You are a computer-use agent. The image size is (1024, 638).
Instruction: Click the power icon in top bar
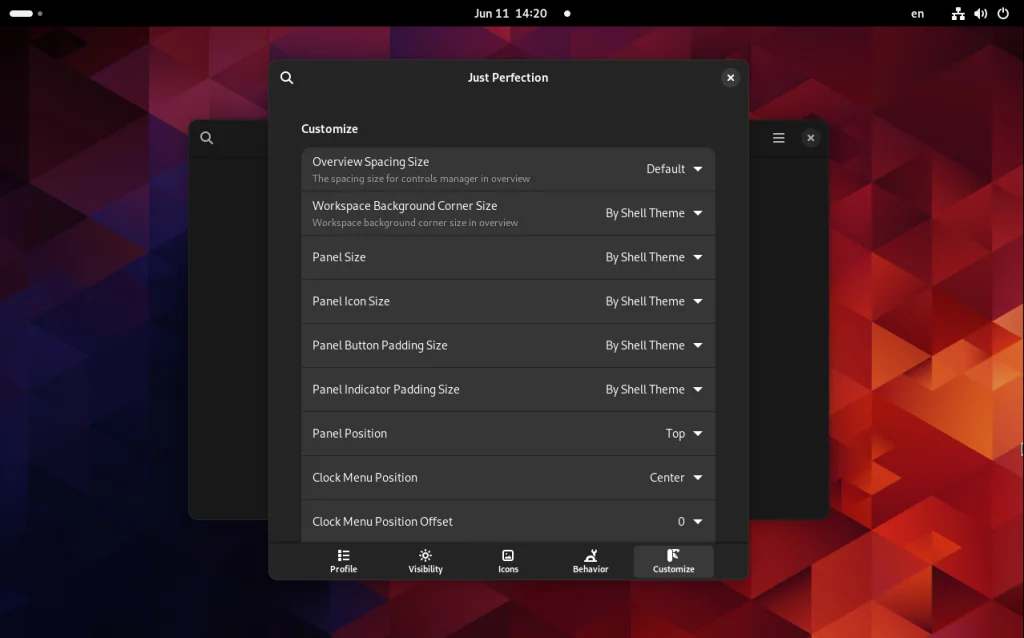(x=1002, y=14)
